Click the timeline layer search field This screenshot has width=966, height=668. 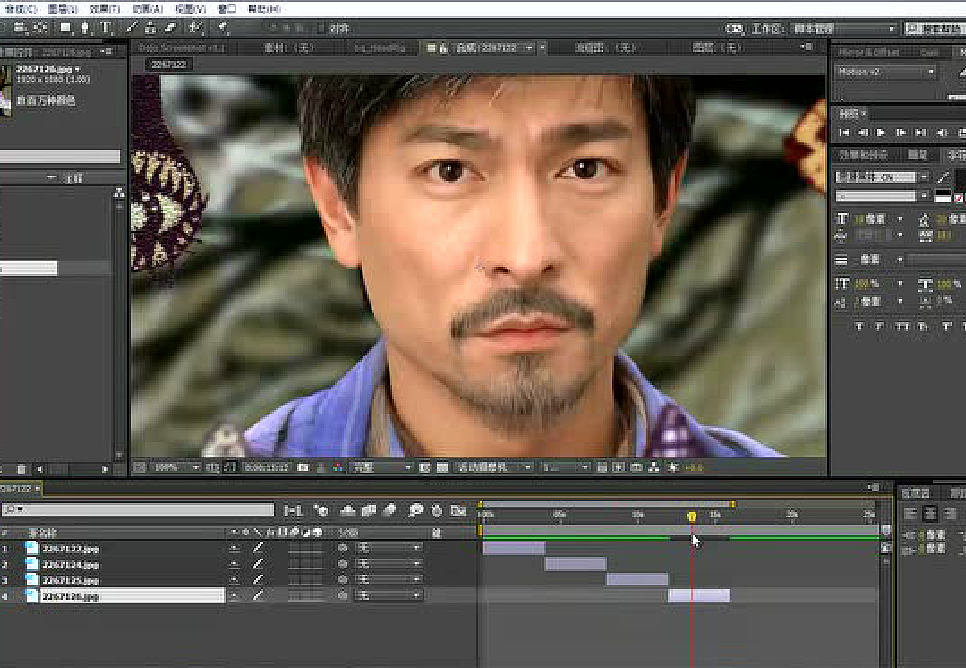138,510
